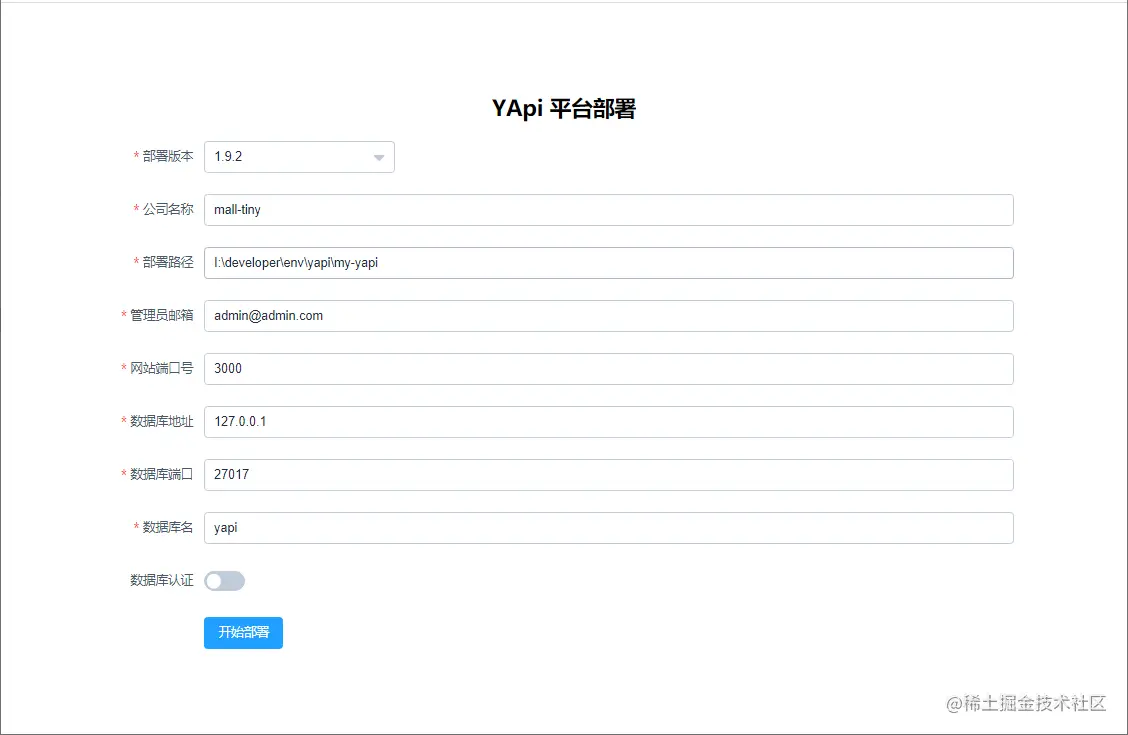1128x735 pixels.
Task: Click the 开始部署 start deploy button
Action: 243,633
